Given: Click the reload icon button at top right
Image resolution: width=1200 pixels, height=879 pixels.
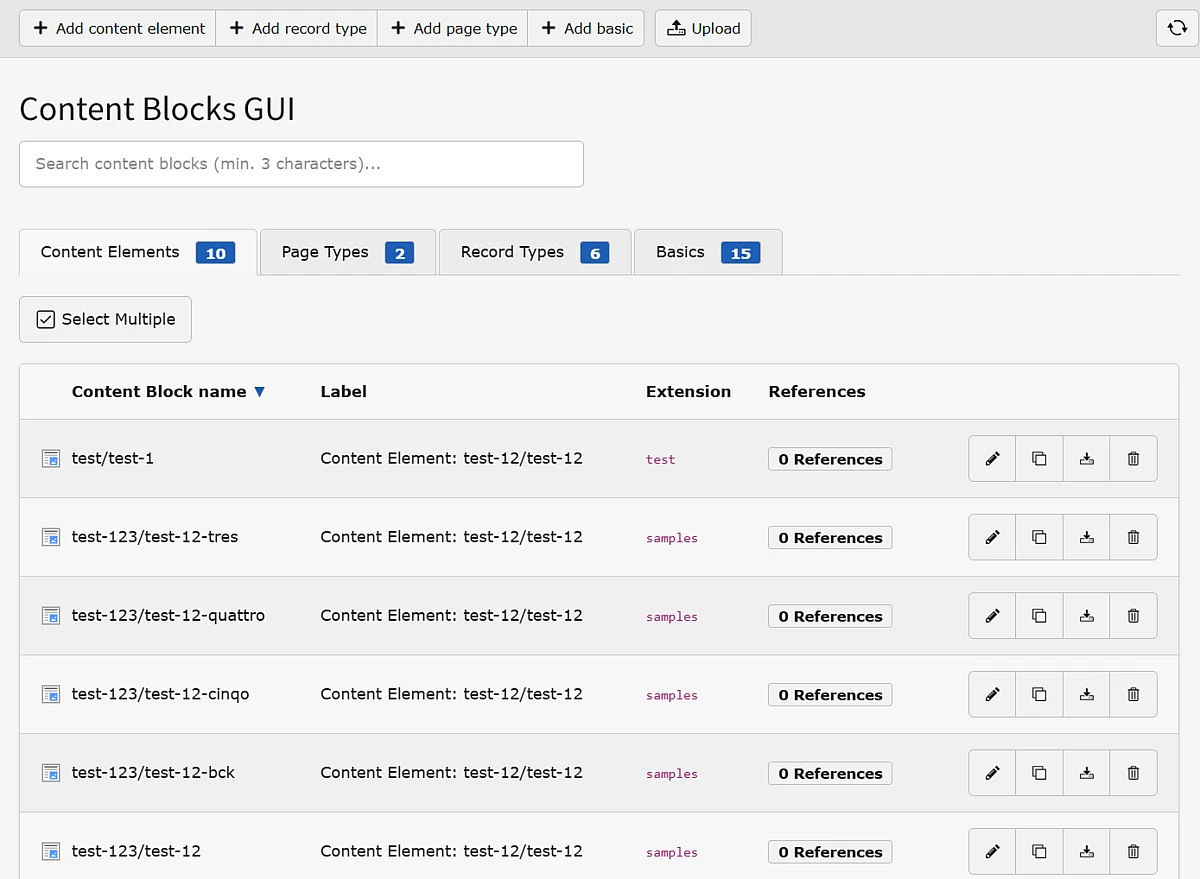Looking at the screenshot, I should tap(1176, 28).
